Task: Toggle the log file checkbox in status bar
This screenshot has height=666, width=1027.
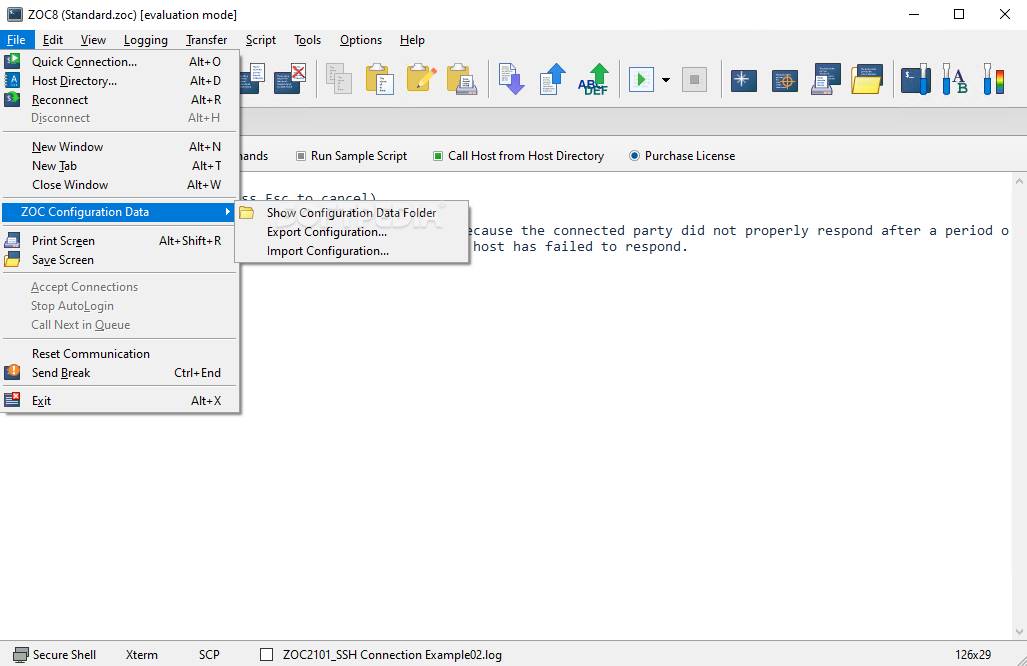Action: [x=267, y=655]
